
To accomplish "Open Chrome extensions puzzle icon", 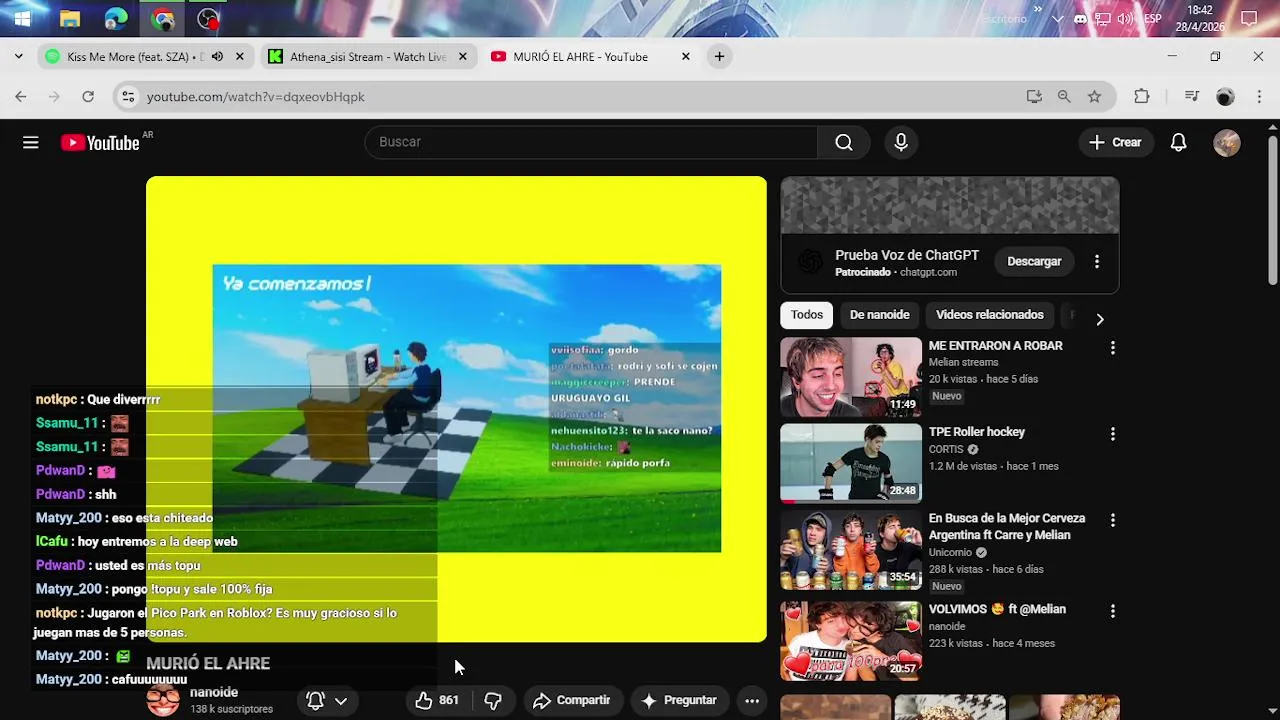I will [1142, 97].
